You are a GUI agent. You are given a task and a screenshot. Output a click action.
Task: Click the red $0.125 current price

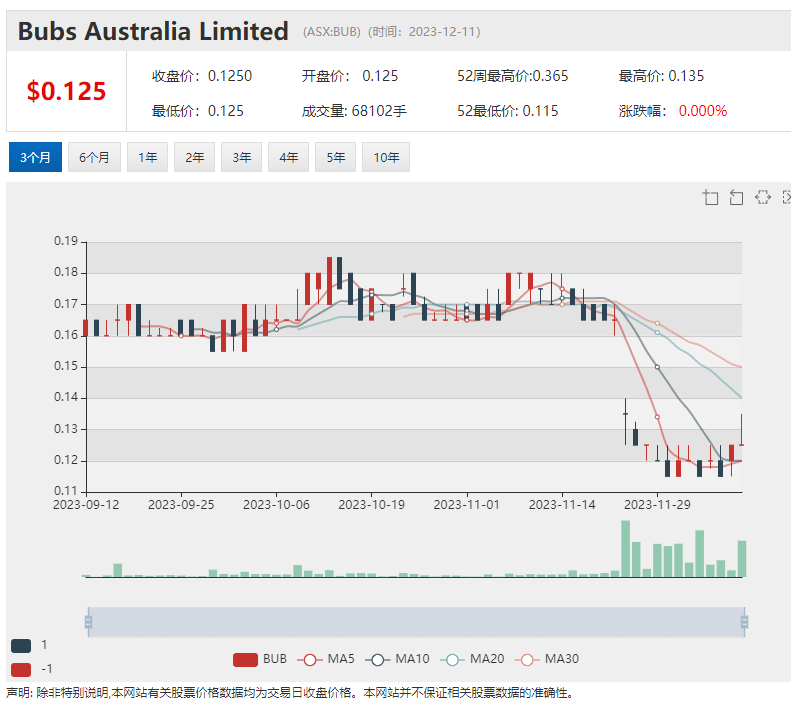(x=66, y=91)
